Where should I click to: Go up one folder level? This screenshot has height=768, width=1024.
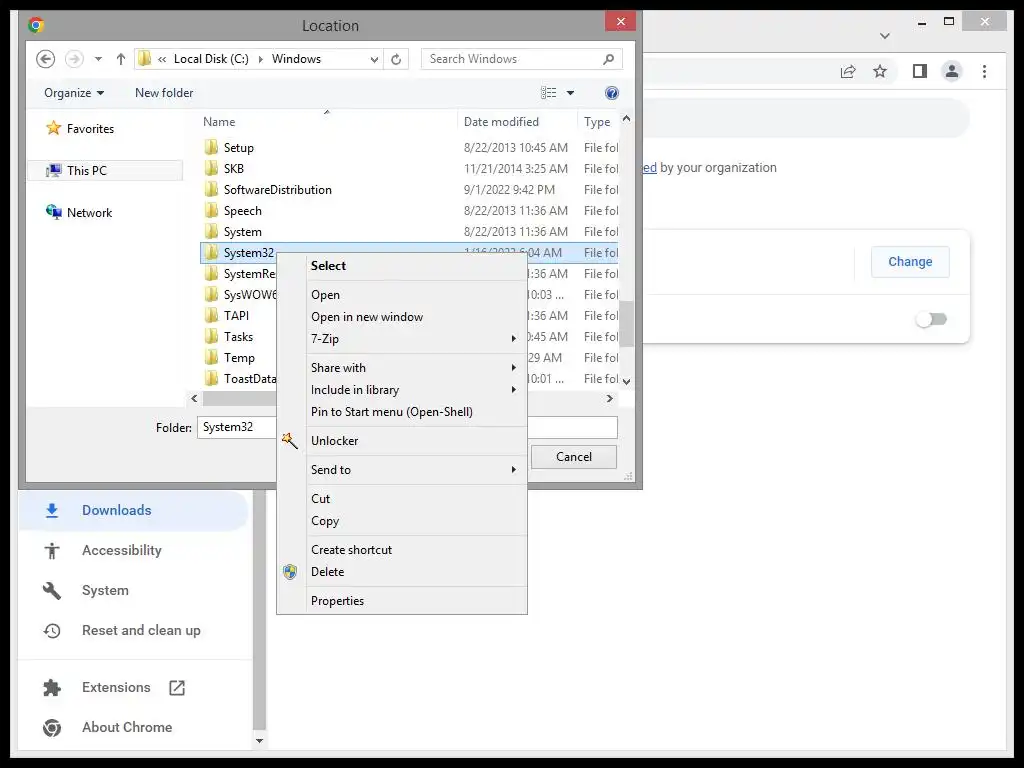pos(120,59)
